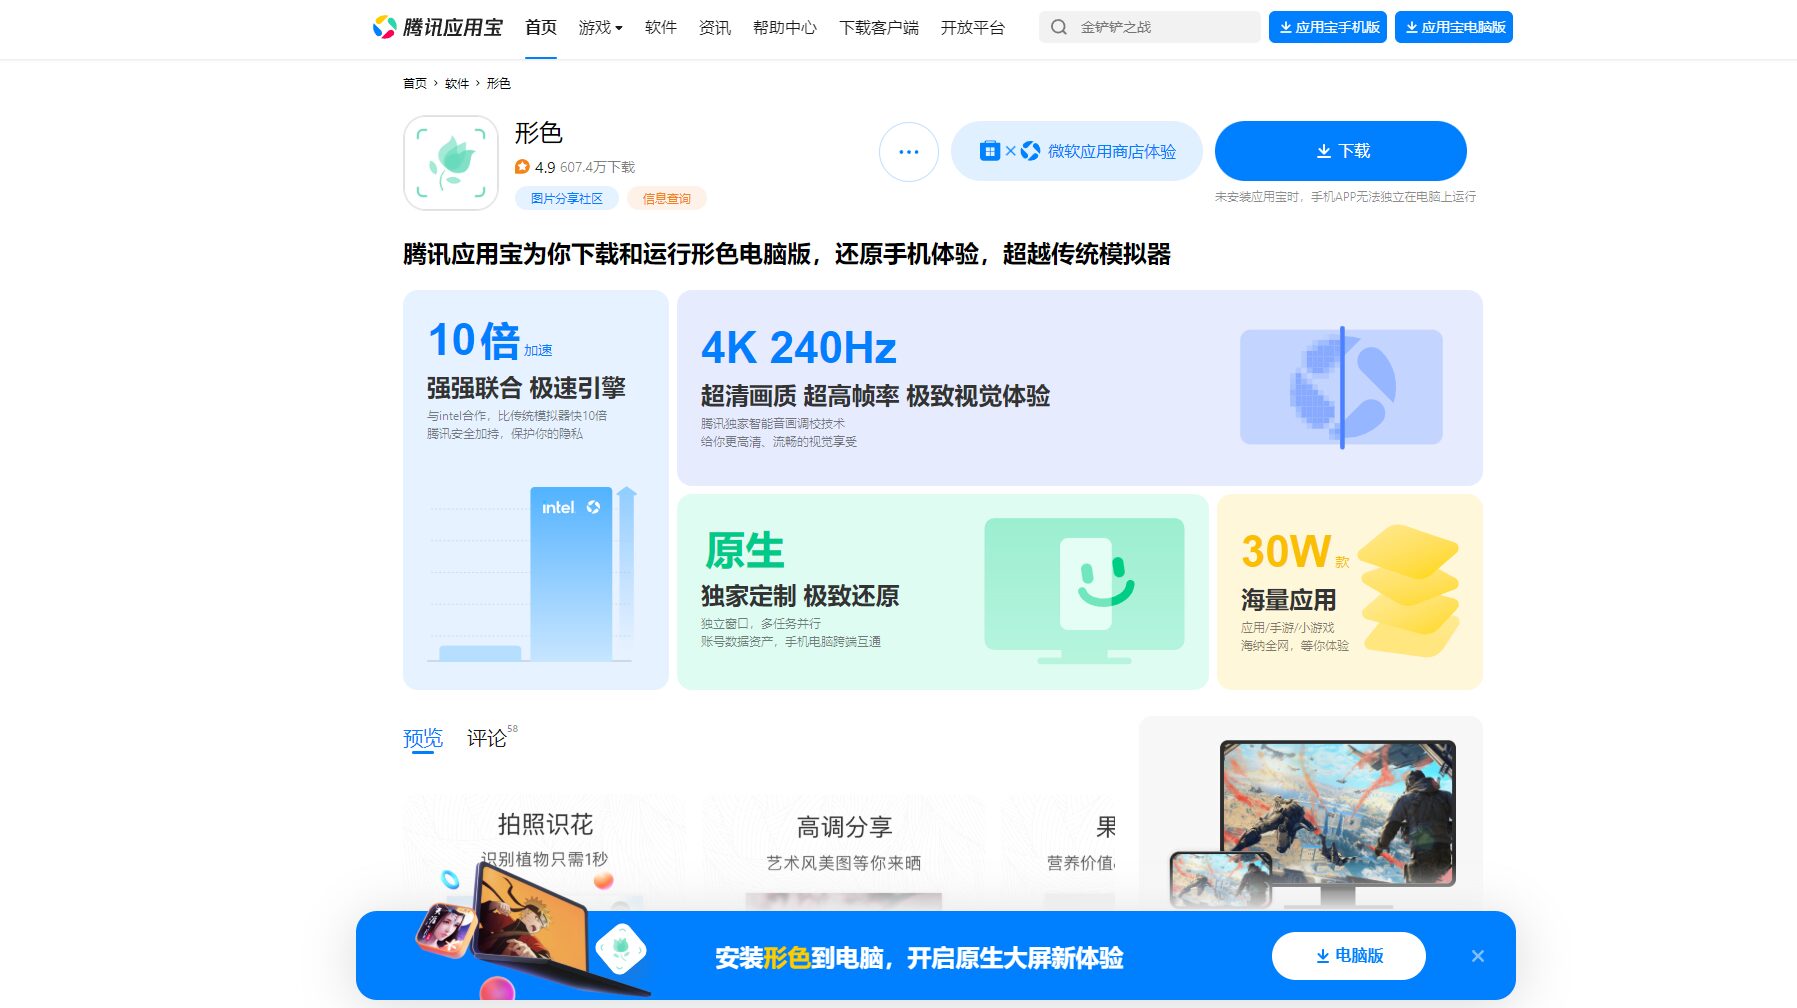Click the 10倍 加速 feature card
Screen dimensions: 1797x1008
(x=536, y=490)
